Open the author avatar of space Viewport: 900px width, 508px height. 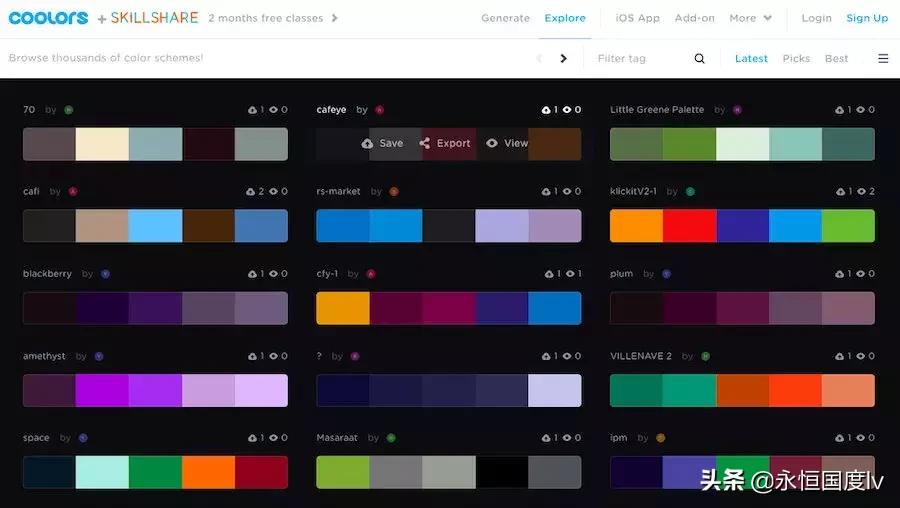tap(83, 438)
